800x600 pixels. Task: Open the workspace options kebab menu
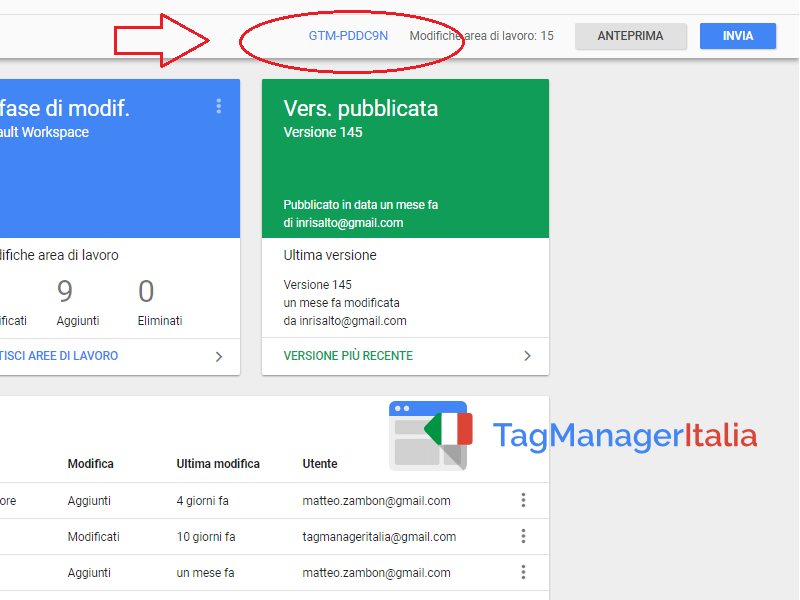(219, 107)
